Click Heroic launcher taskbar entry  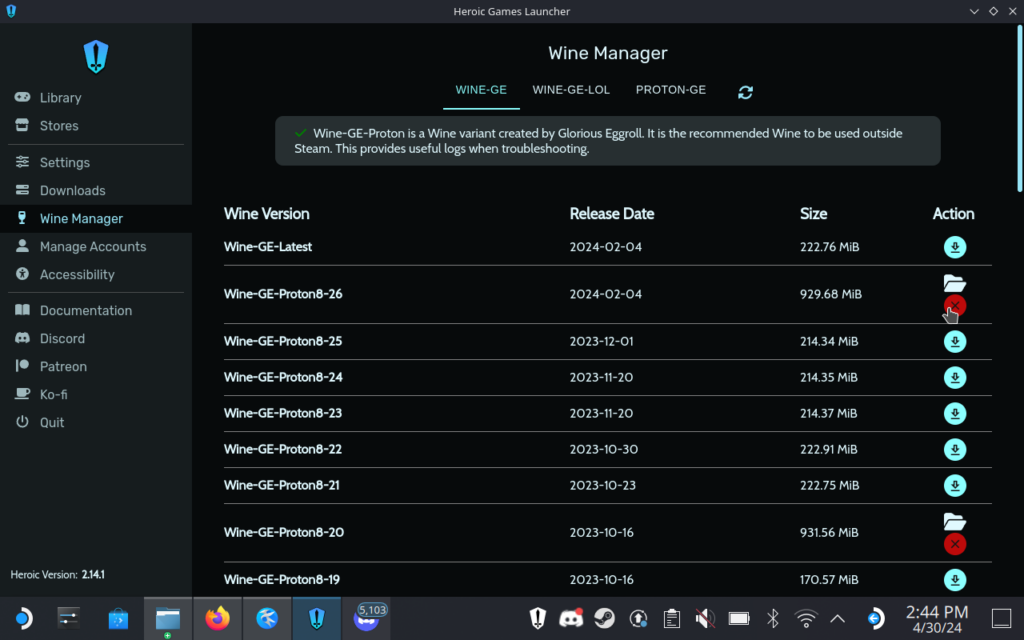coord(317,618)
